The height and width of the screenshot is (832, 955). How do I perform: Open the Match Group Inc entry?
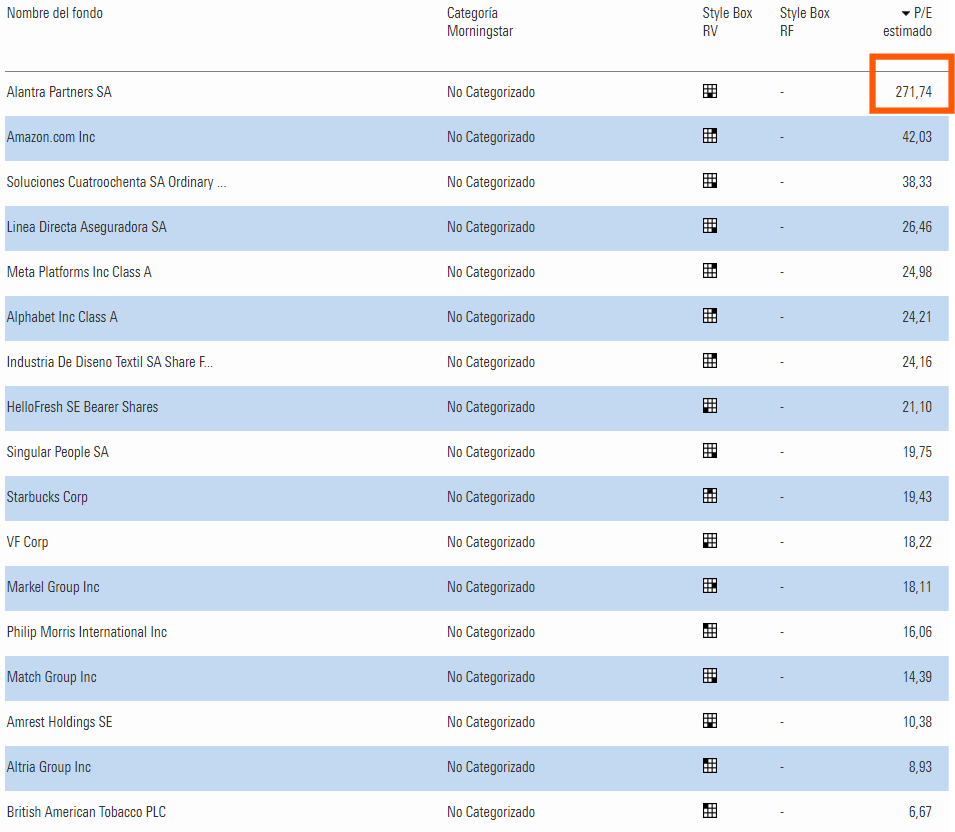52,678
